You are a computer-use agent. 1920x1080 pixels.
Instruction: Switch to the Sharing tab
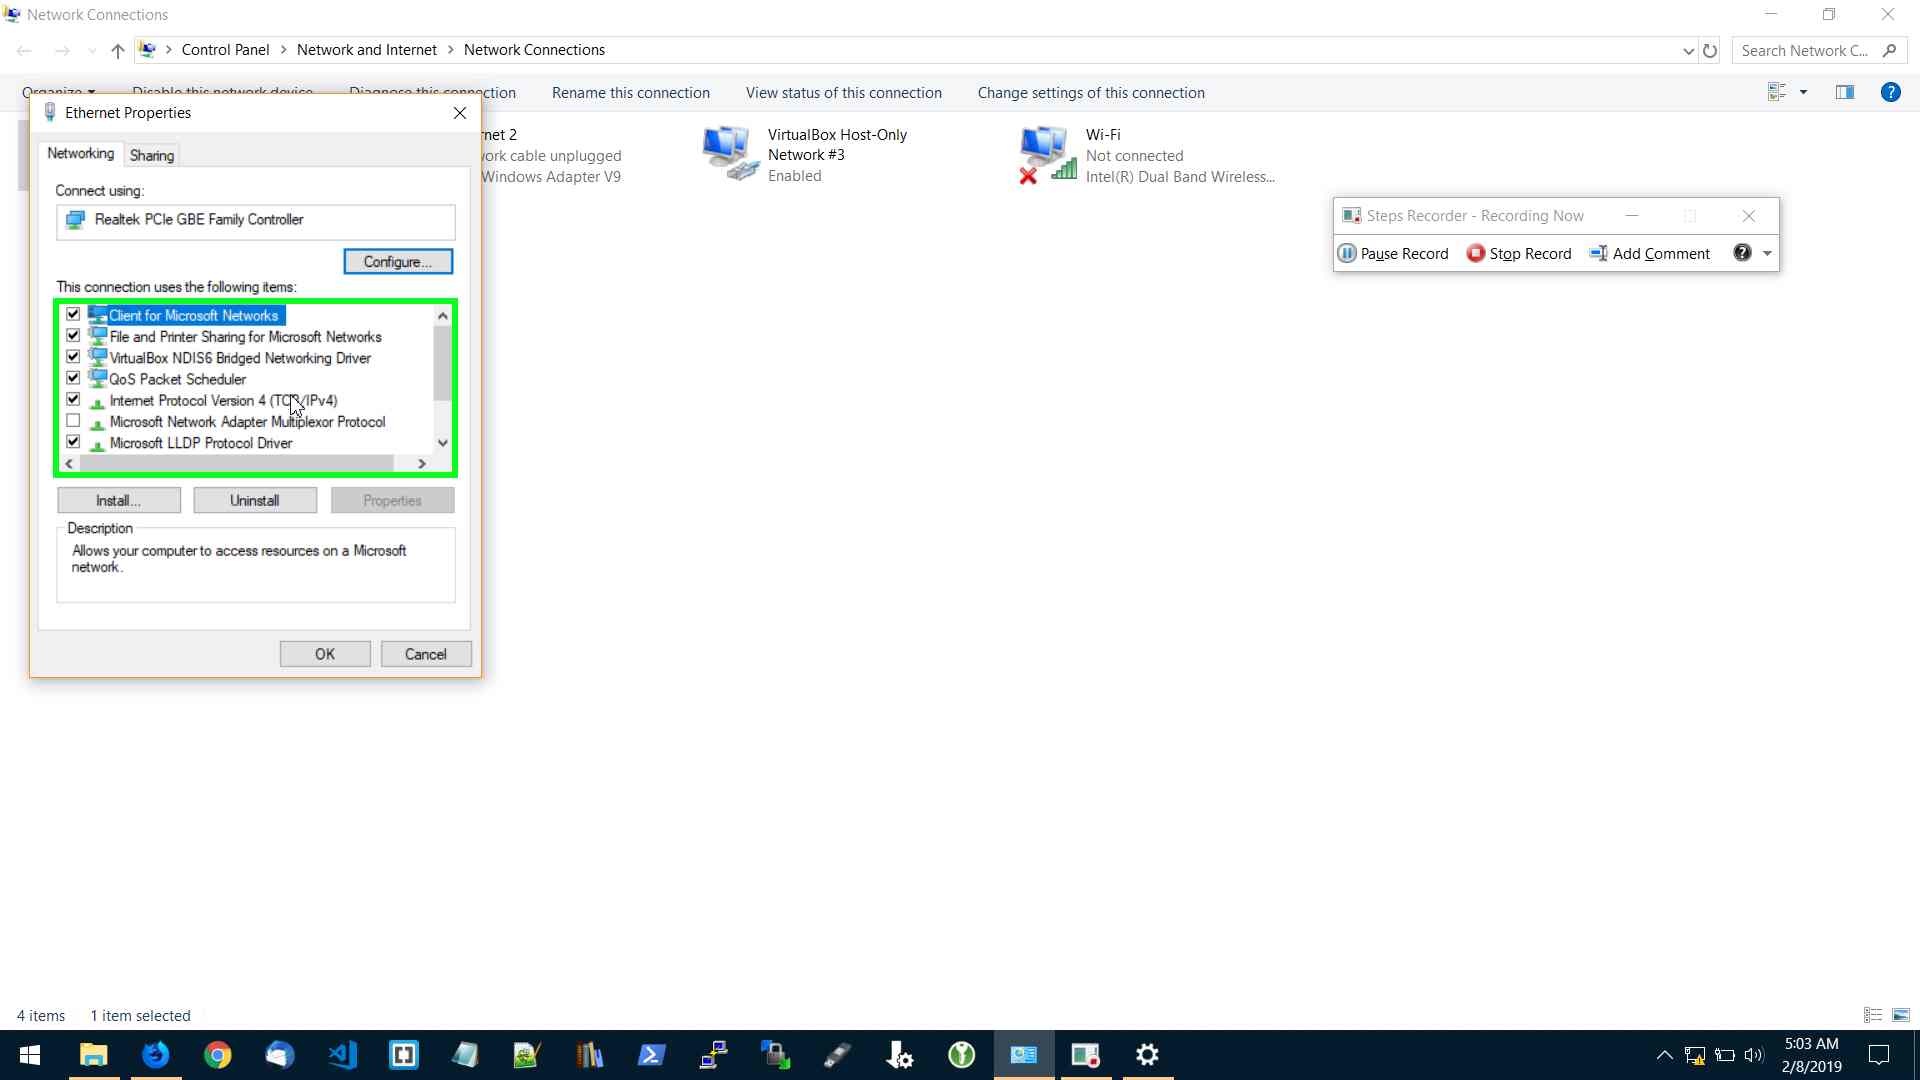click(x=152, y=155)
